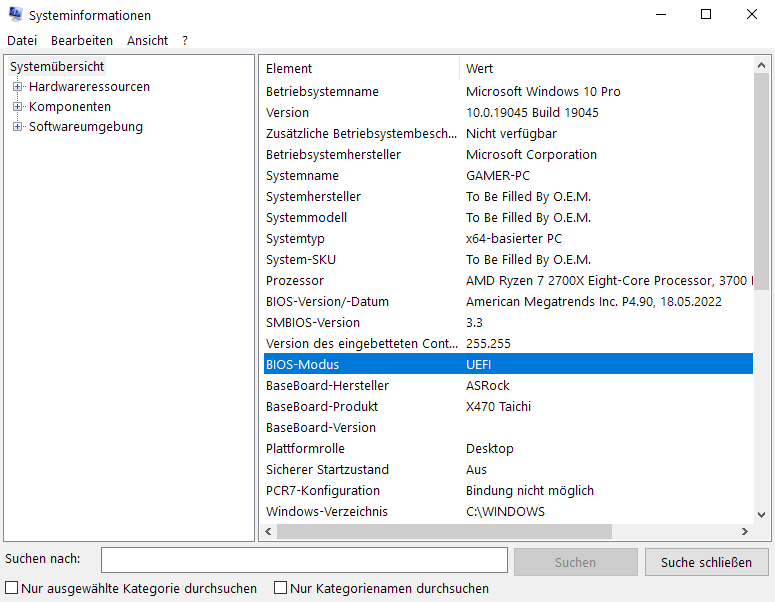
Task: Click the Suche schließen button
Action: coord(706,562)
